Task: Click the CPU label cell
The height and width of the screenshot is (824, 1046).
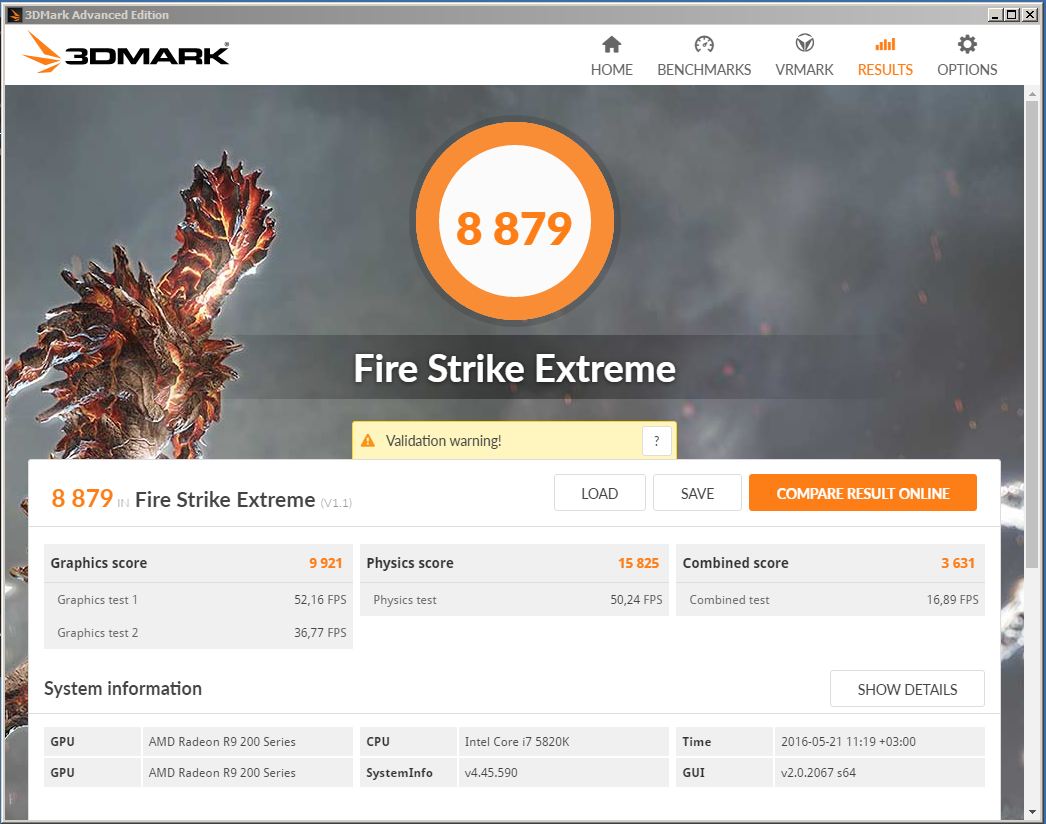Action: [x=408, y=741]
